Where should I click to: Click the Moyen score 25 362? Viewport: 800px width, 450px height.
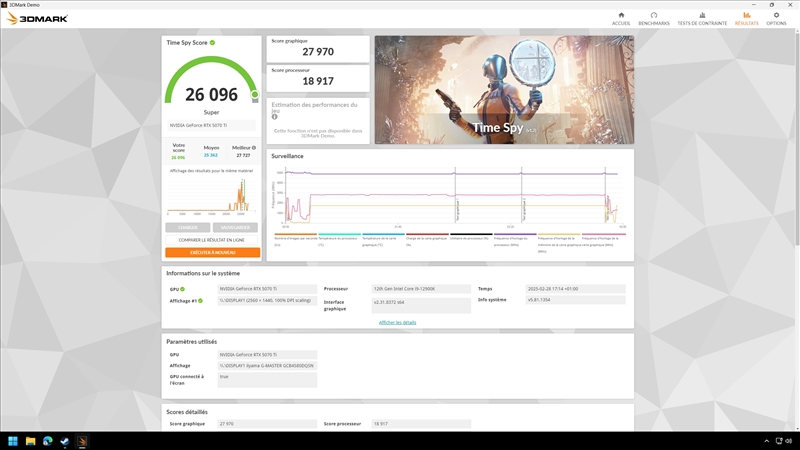(211, 155)
